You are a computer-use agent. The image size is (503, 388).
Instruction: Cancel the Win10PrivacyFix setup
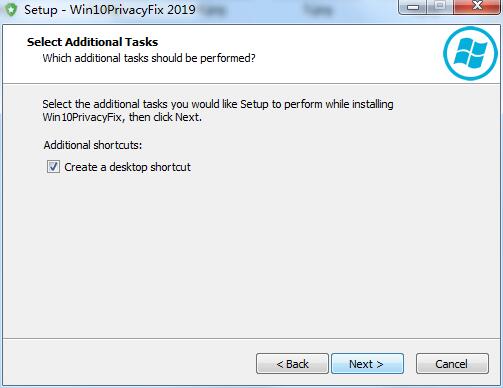click(452, 364)
